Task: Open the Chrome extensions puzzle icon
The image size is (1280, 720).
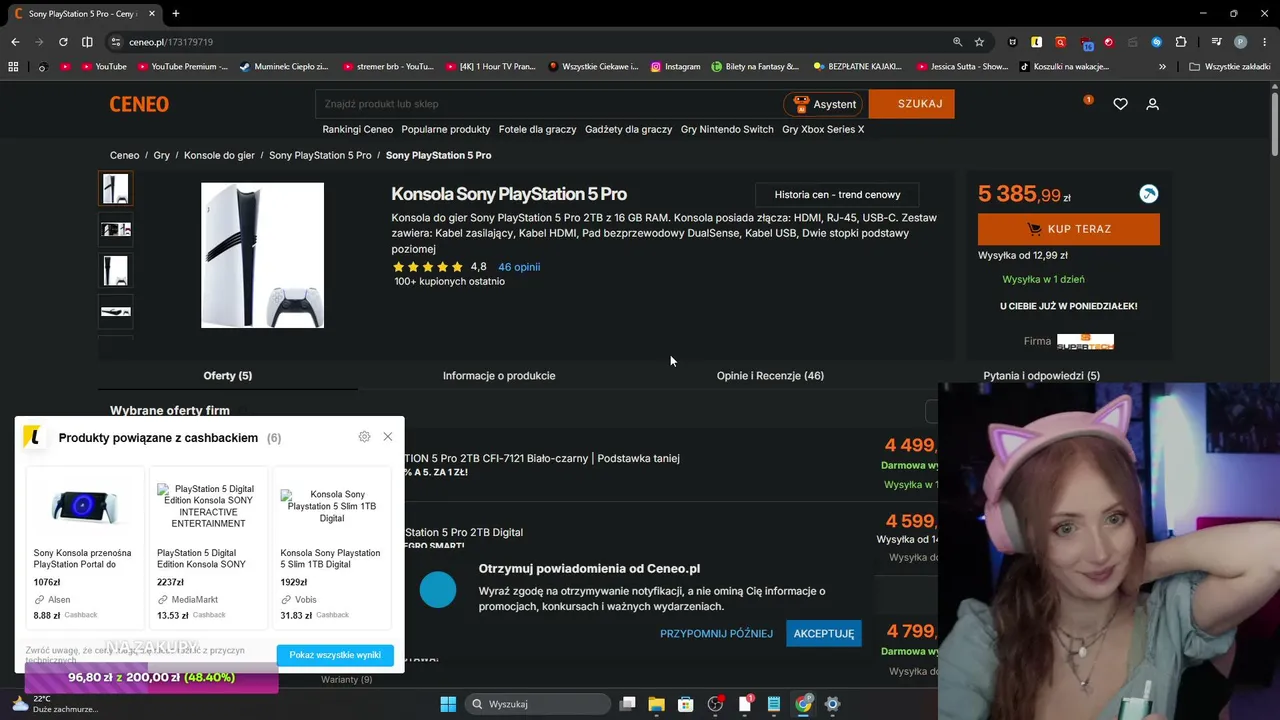Action: point(1181,42)
